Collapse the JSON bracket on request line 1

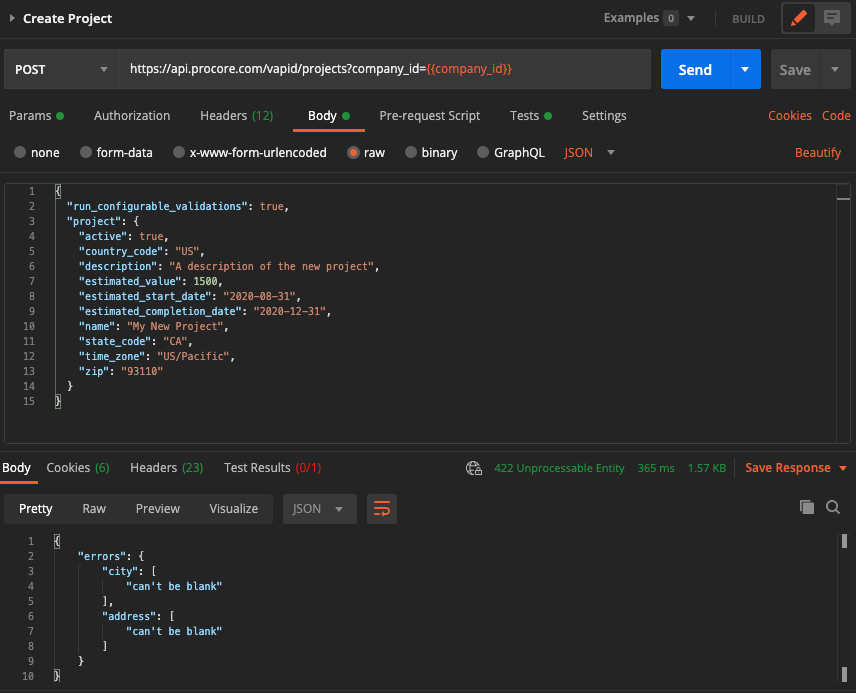point(58,191)
